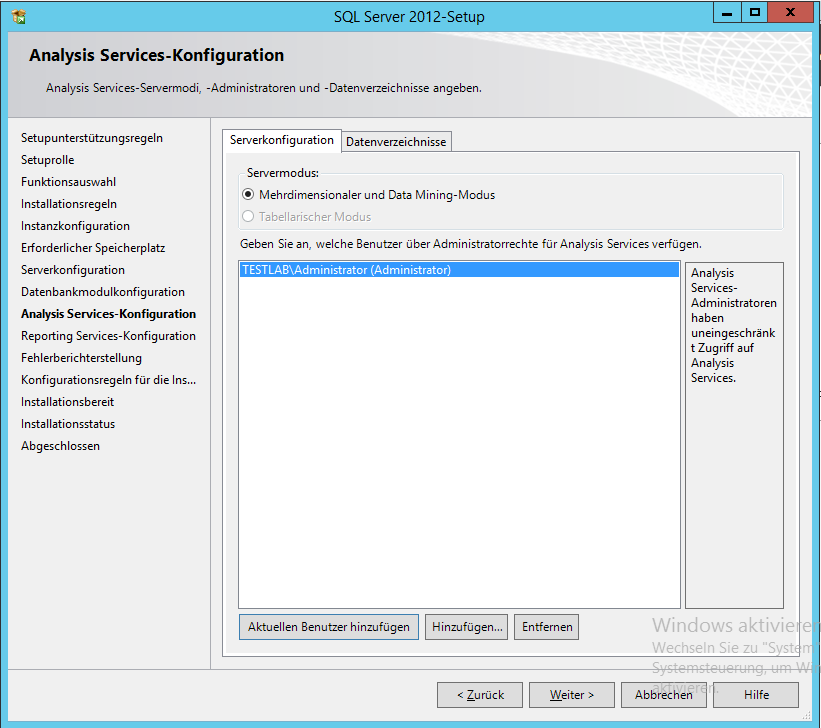Screen dimensions: 821x728
Task: Open the Datenverzeichnisse tab
Action: point(396,142)
